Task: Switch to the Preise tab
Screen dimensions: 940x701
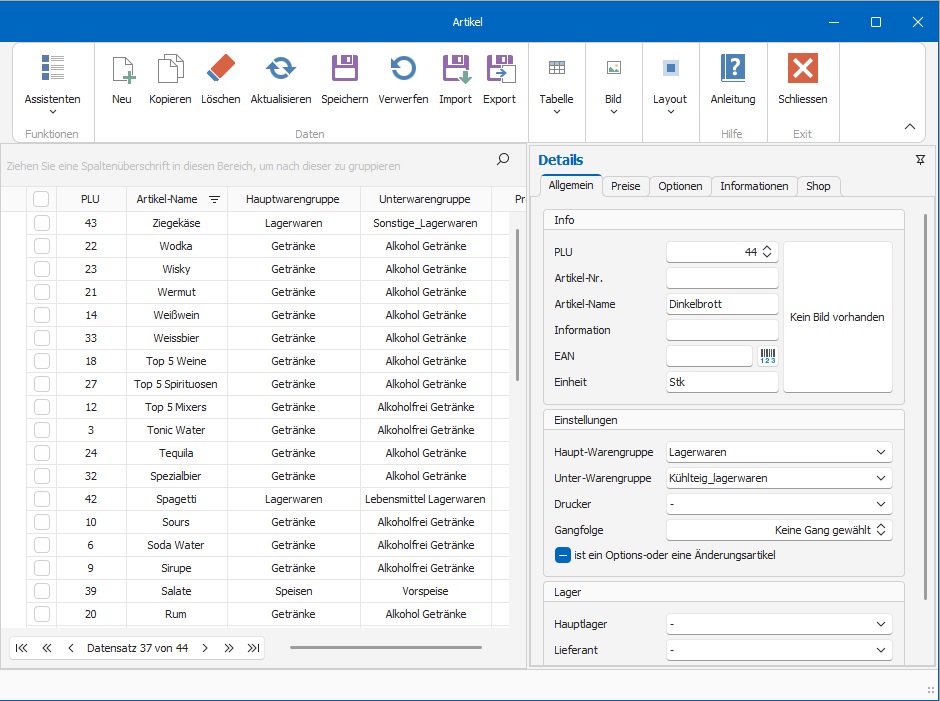Action: pos(625,186)
